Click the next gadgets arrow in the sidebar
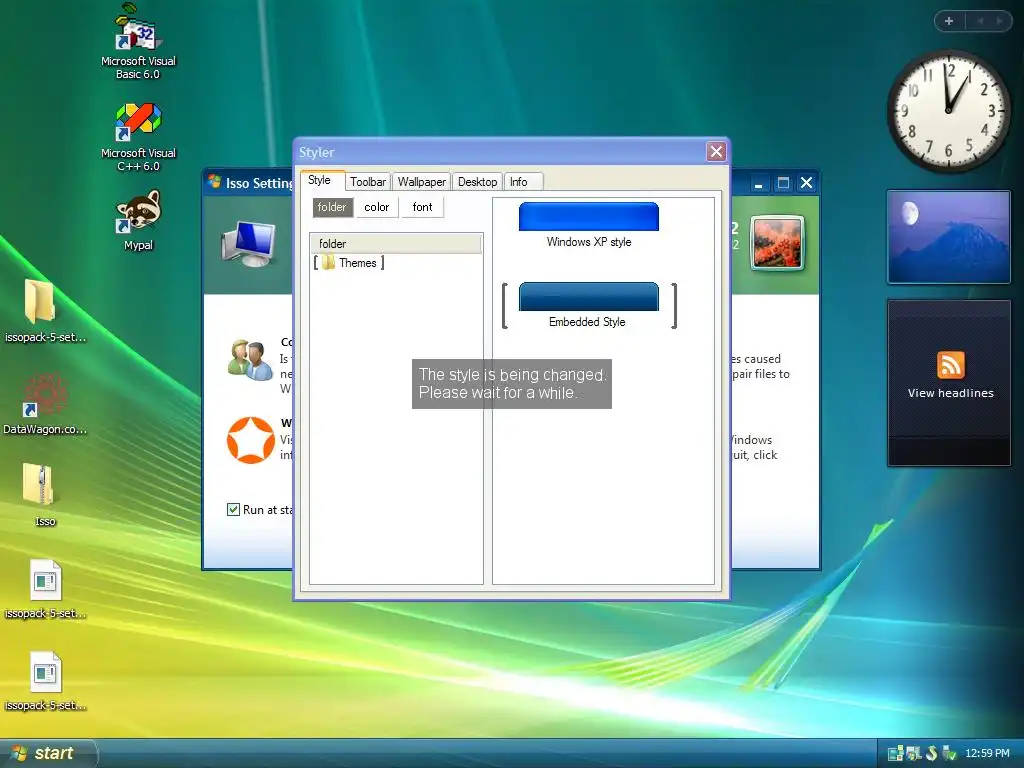Image resolution: width=1024 pixels, height=768 pixels. tap(999, 21)
